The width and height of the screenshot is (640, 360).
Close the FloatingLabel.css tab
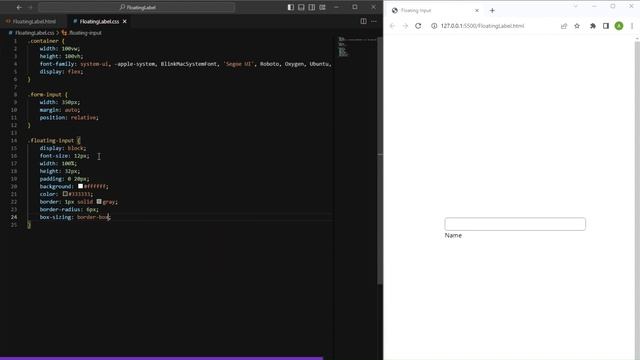[124, 22]
